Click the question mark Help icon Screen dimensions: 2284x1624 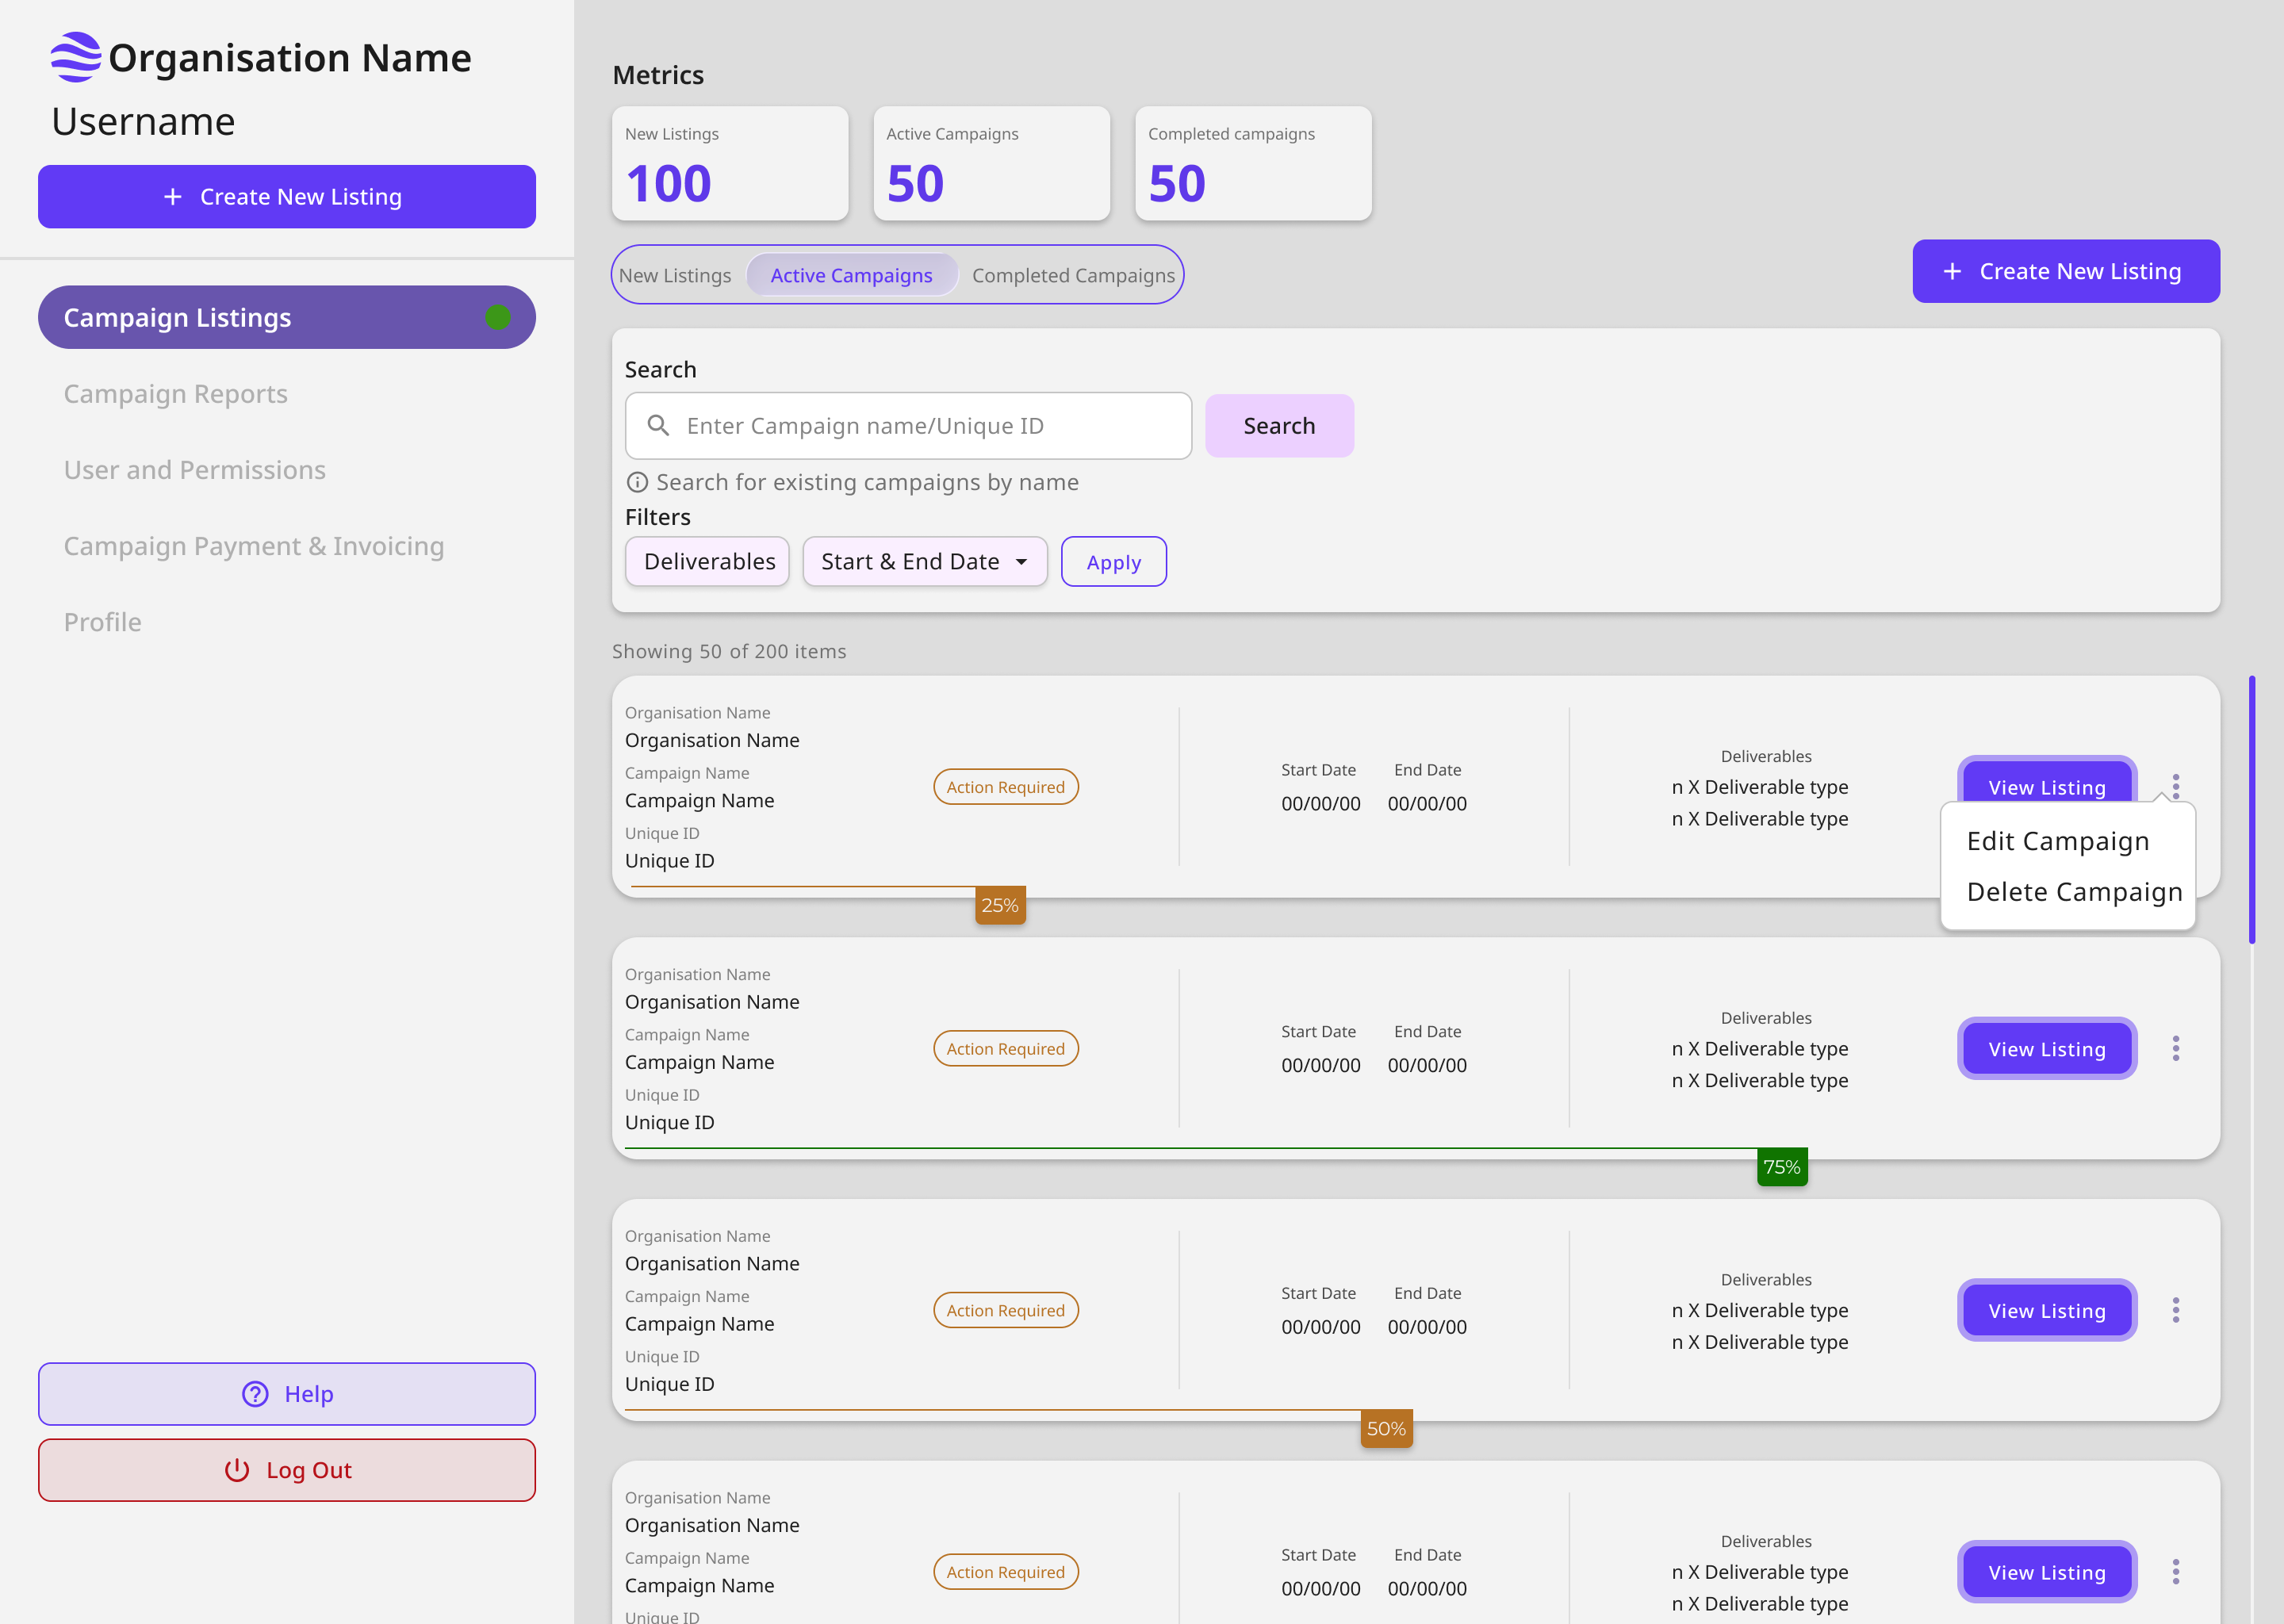[256, 1394]
